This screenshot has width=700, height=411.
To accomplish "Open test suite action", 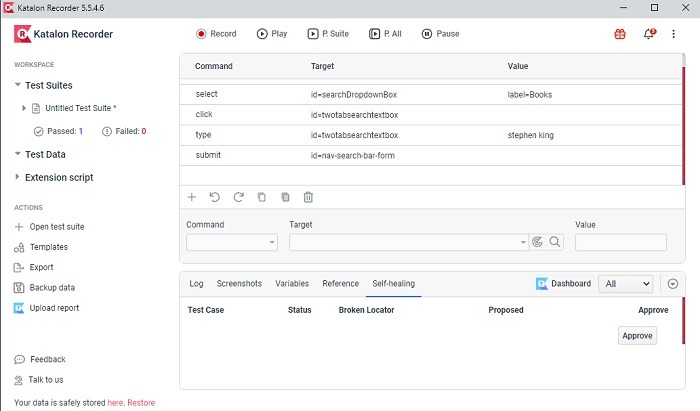I will click(x=50, y=227).
